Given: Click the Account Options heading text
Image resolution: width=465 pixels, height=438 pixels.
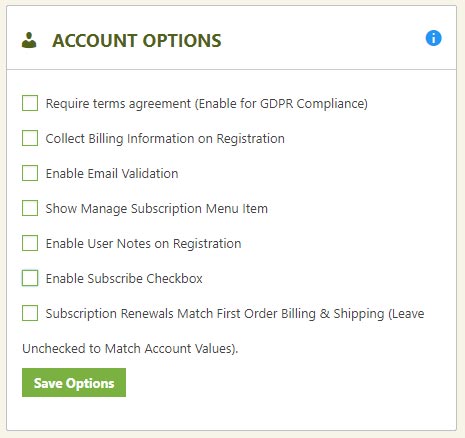Looking at the screenshot, I should 137,41.
